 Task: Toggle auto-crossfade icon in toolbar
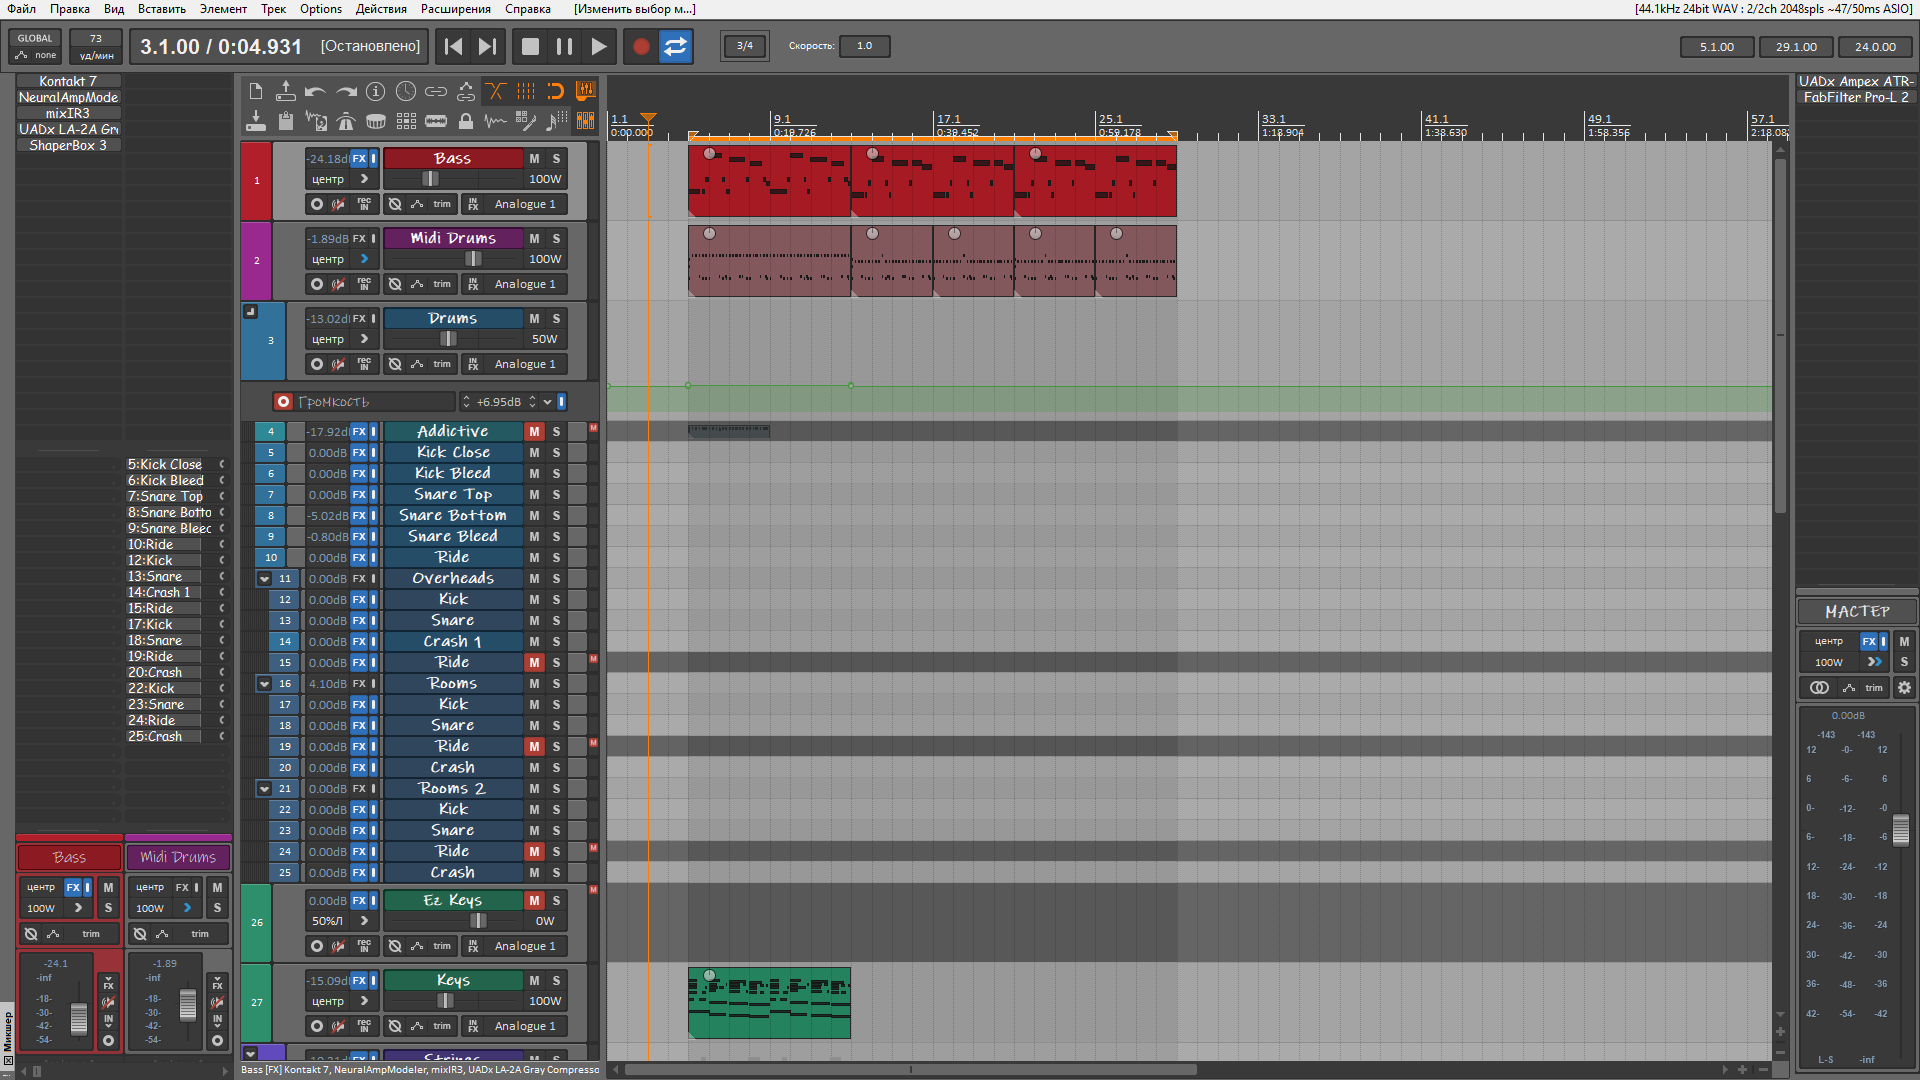pyautogui.click(x=495, y=91)
